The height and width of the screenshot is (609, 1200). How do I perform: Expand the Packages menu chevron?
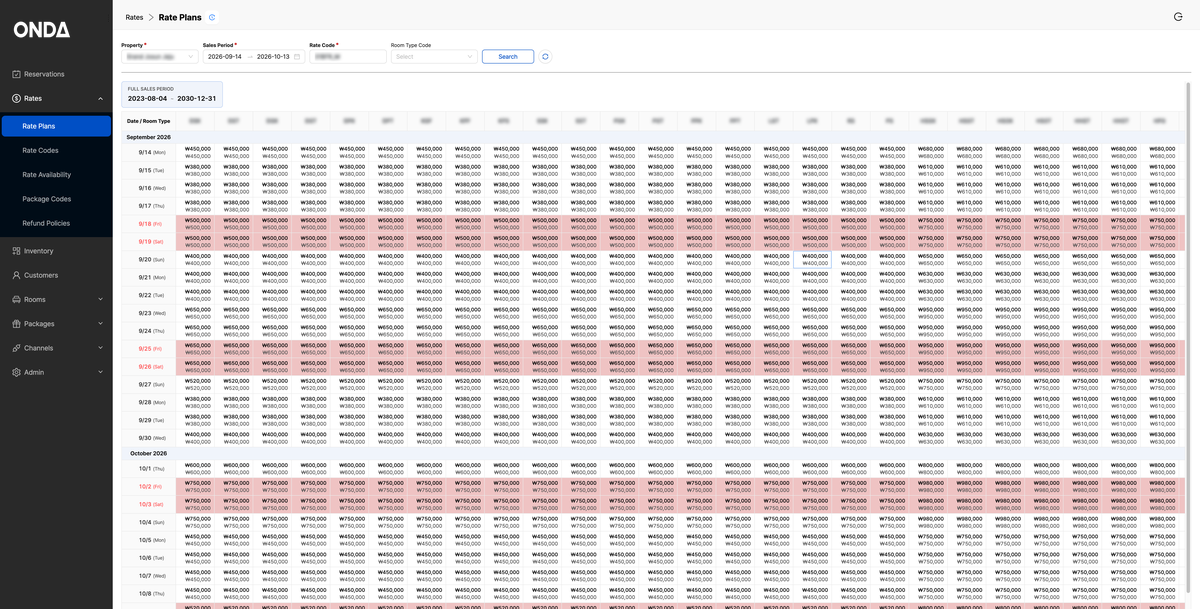100,324
